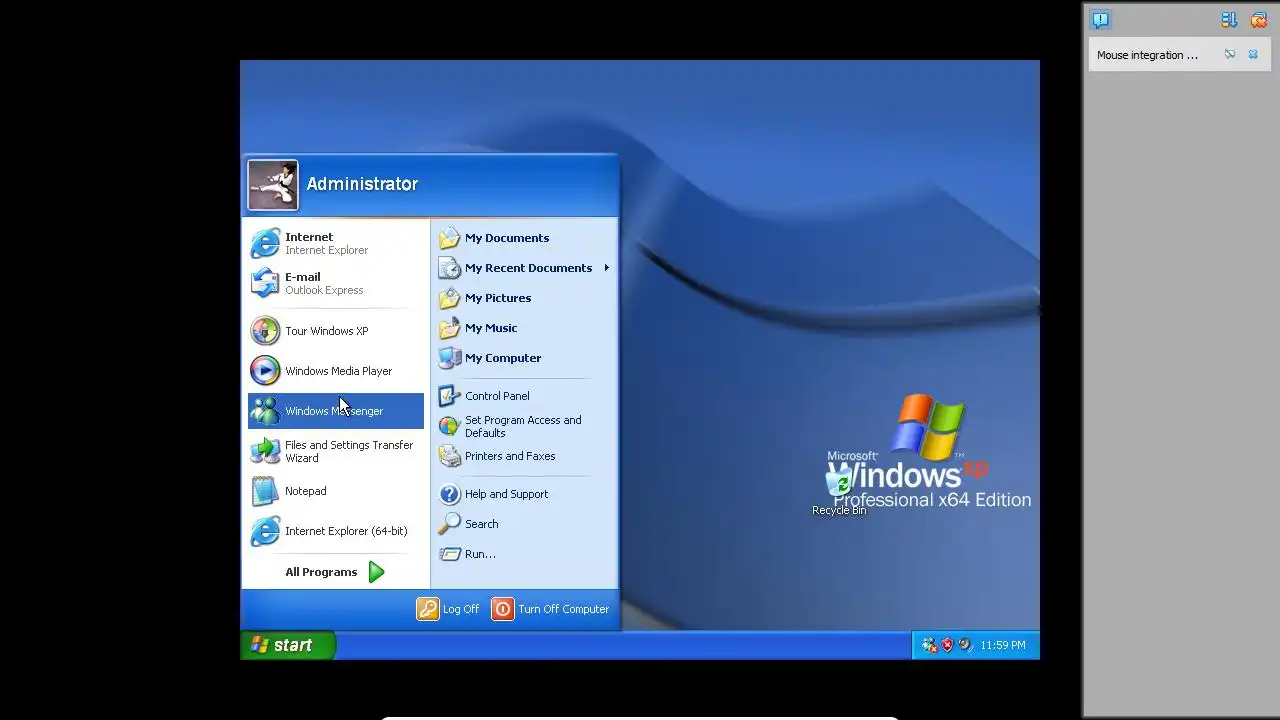Launch Tour Windows XP
This screenshot has width=1280, height=720.
point(336,331)
